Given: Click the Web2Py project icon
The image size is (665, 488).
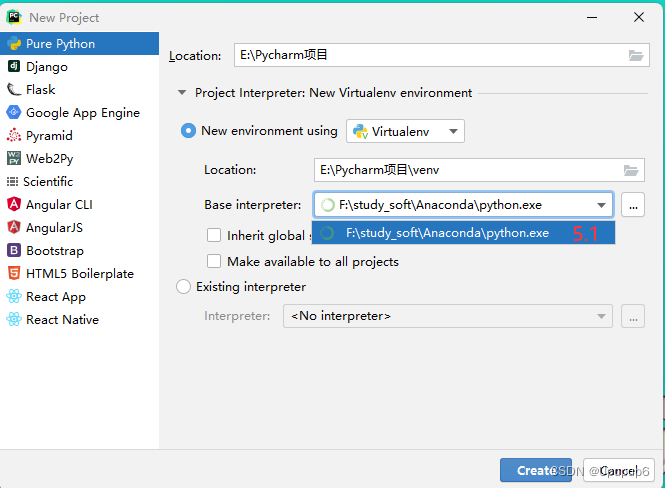Looking at the screenshot, I should coord(14,158).
